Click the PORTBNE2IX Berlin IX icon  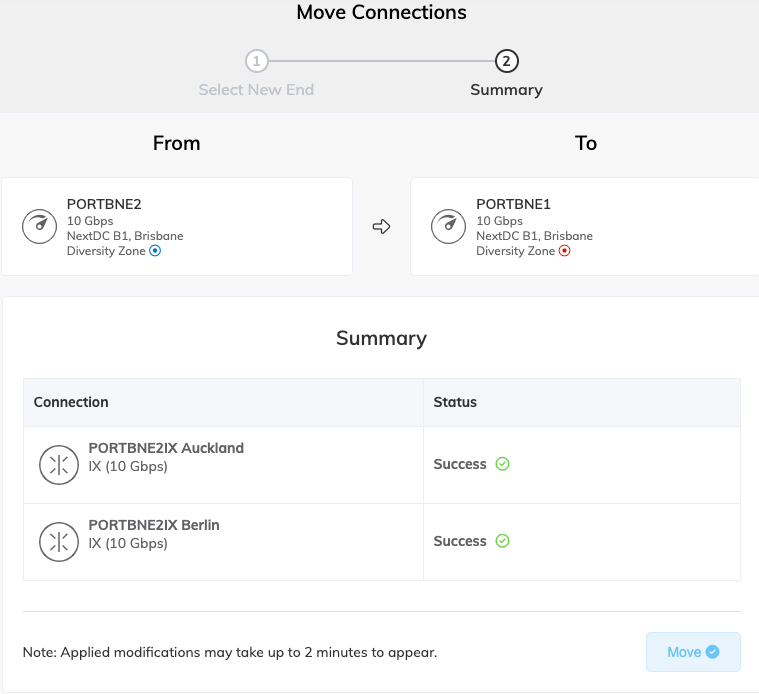click(56, 542)
